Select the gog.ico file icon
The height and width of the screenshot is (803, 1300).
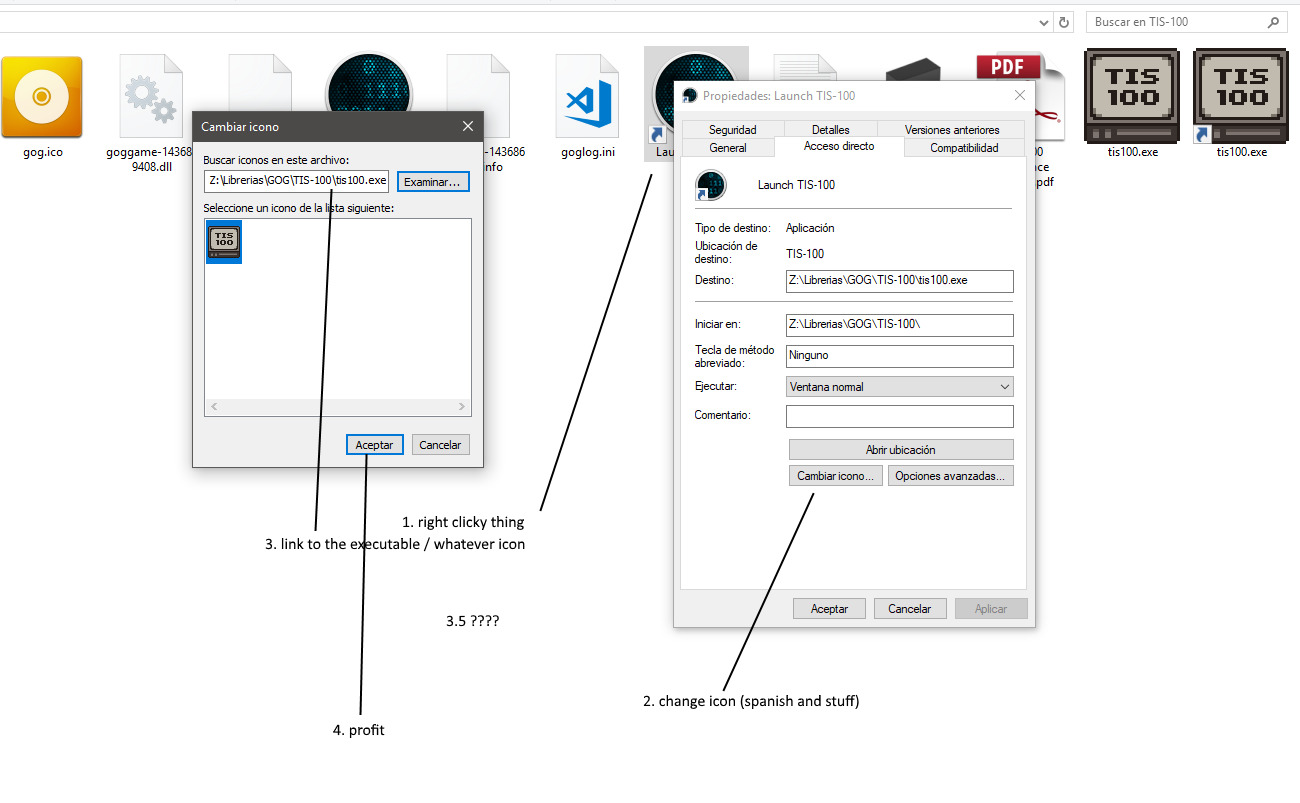point(42,96)
